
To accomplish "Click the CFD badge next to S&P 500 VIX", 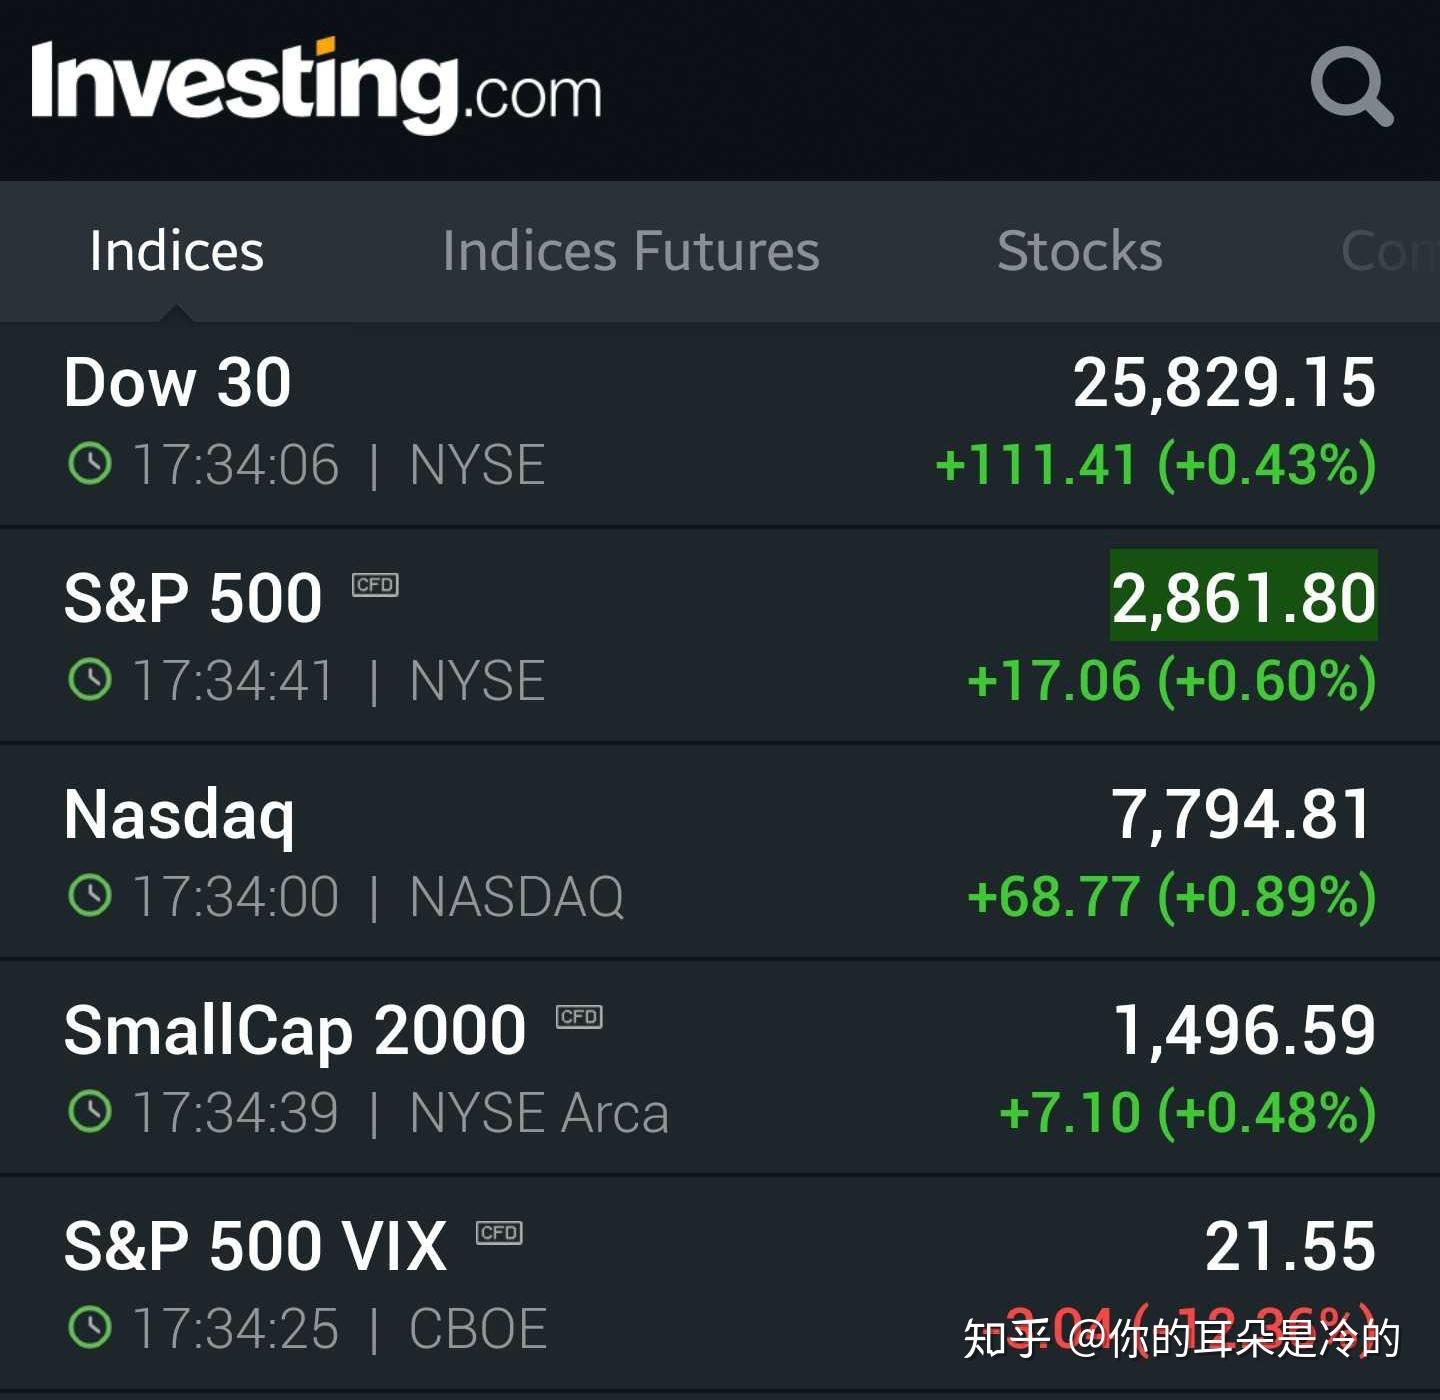I will point(499,1233).
